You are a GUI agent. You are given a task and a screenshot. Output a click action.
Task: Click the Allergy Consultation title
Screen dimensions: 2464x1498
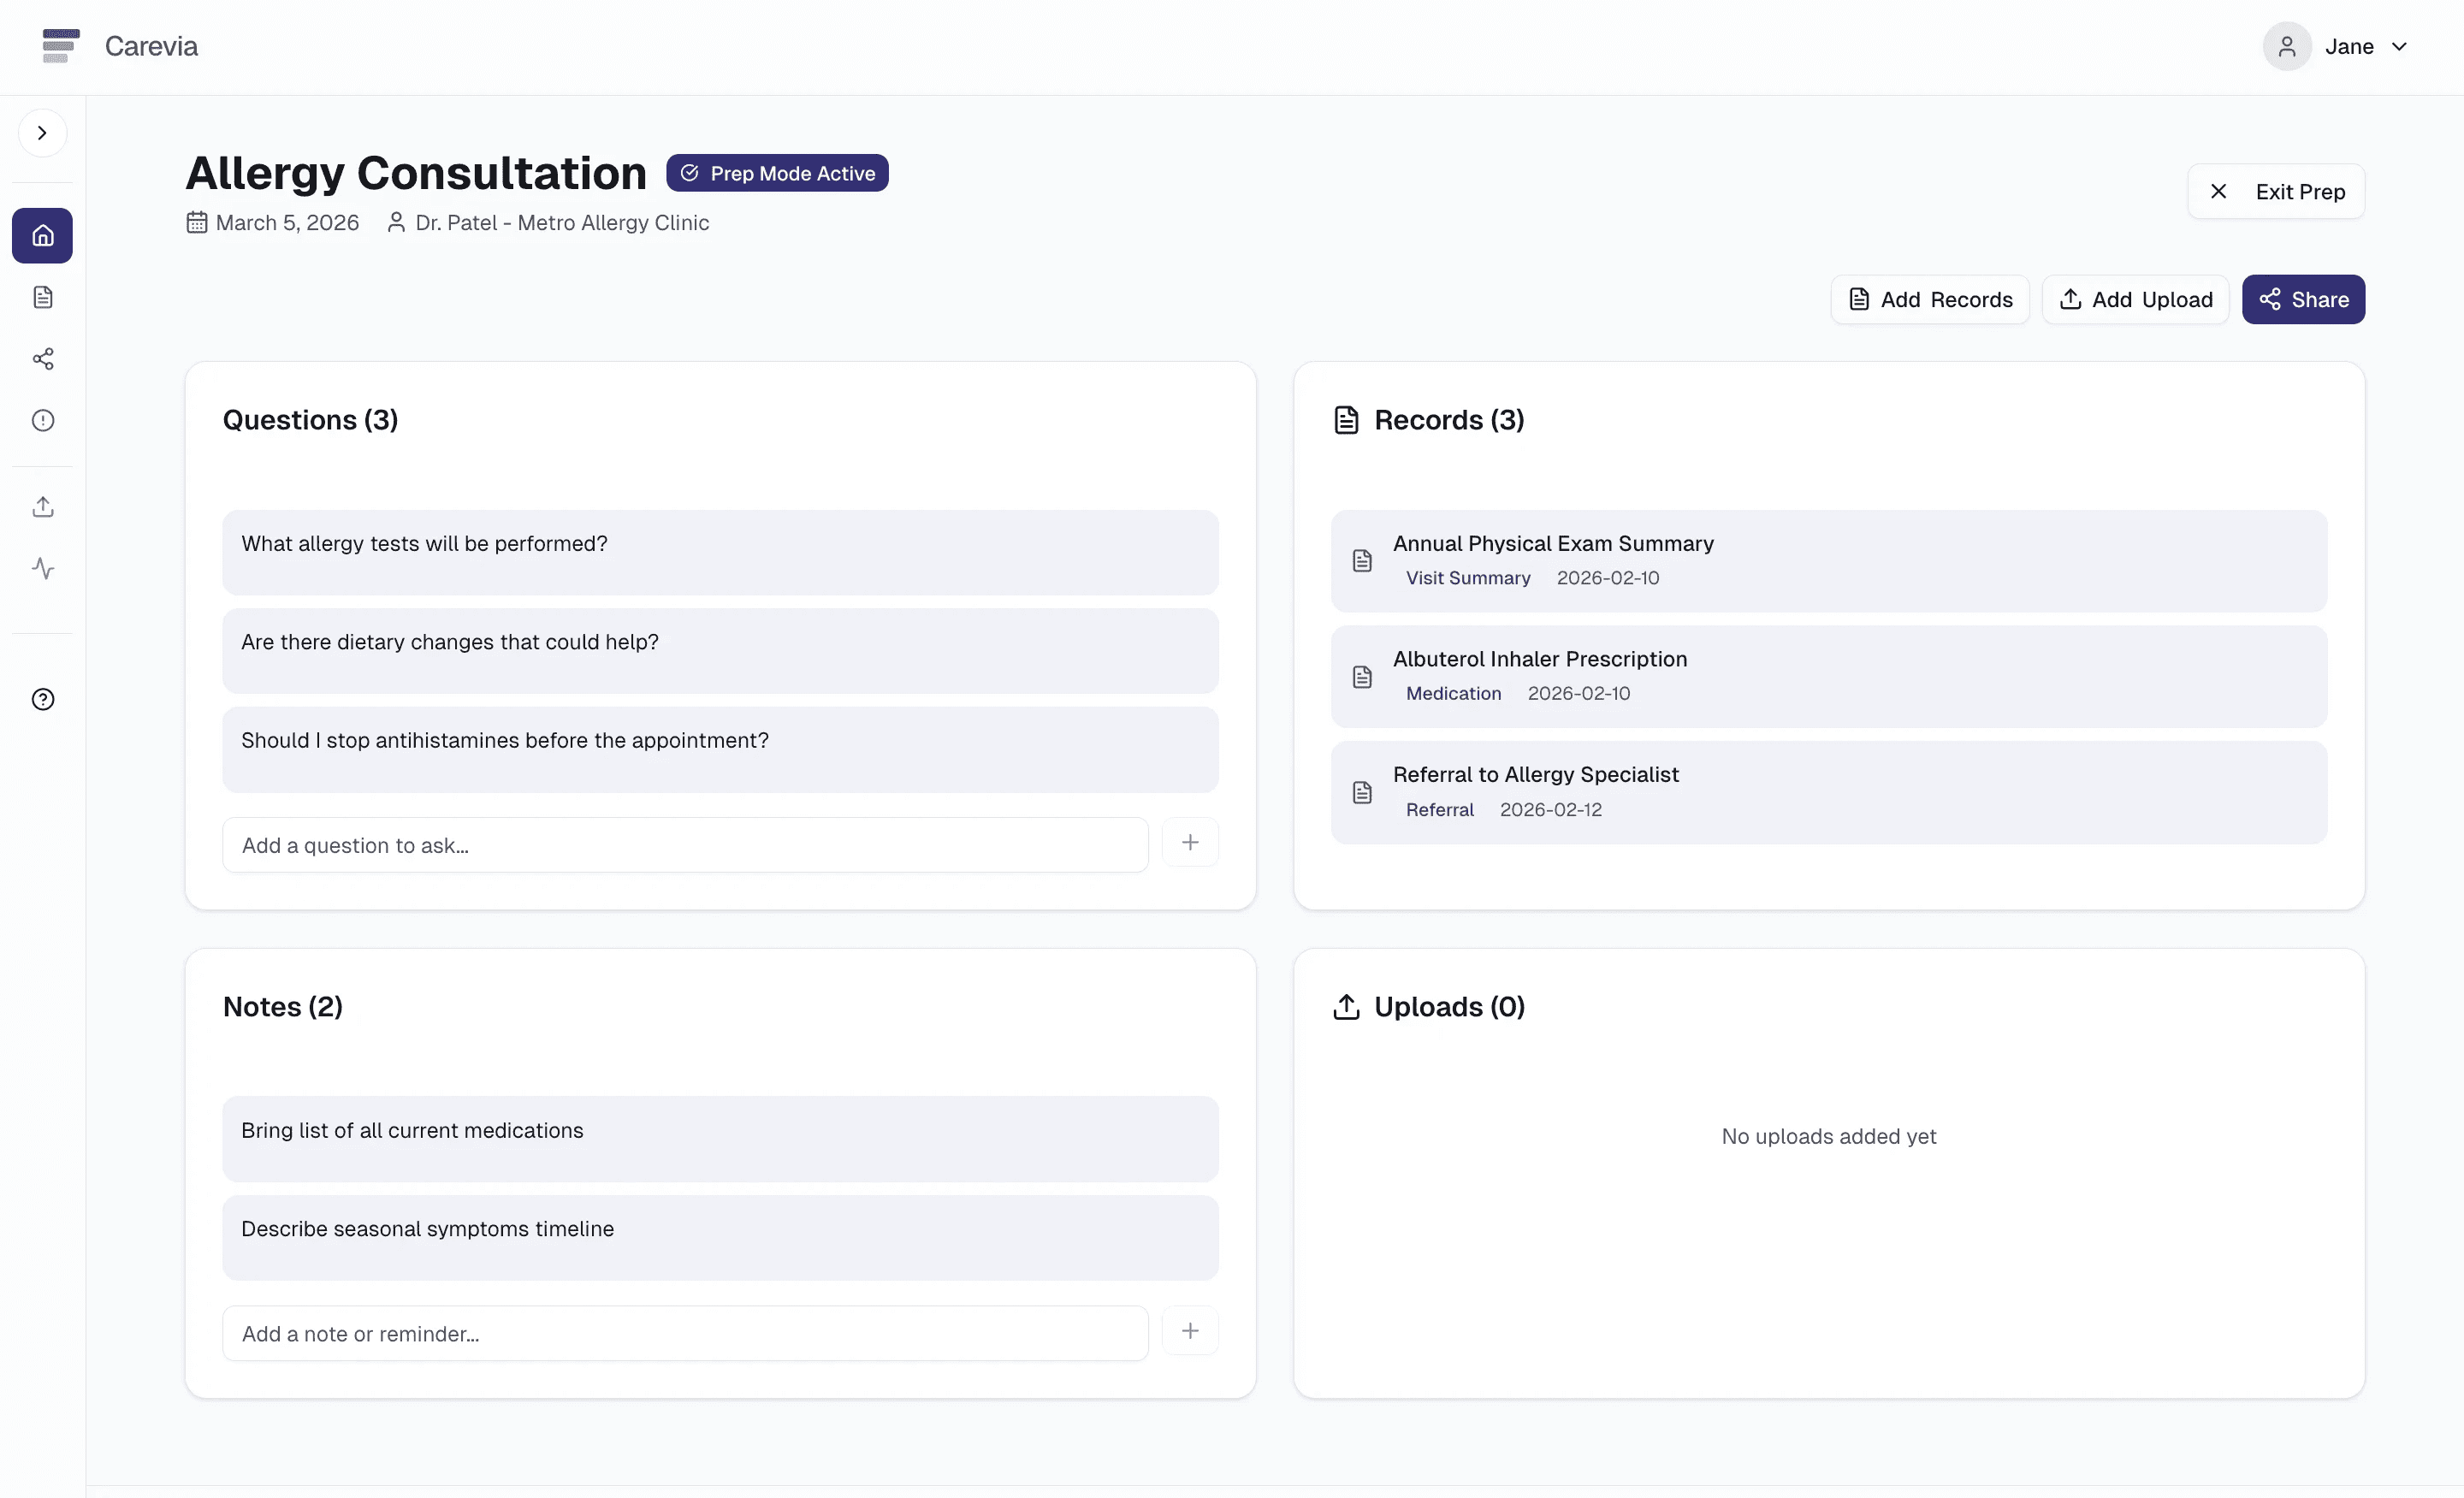click(x=416, y=173)
